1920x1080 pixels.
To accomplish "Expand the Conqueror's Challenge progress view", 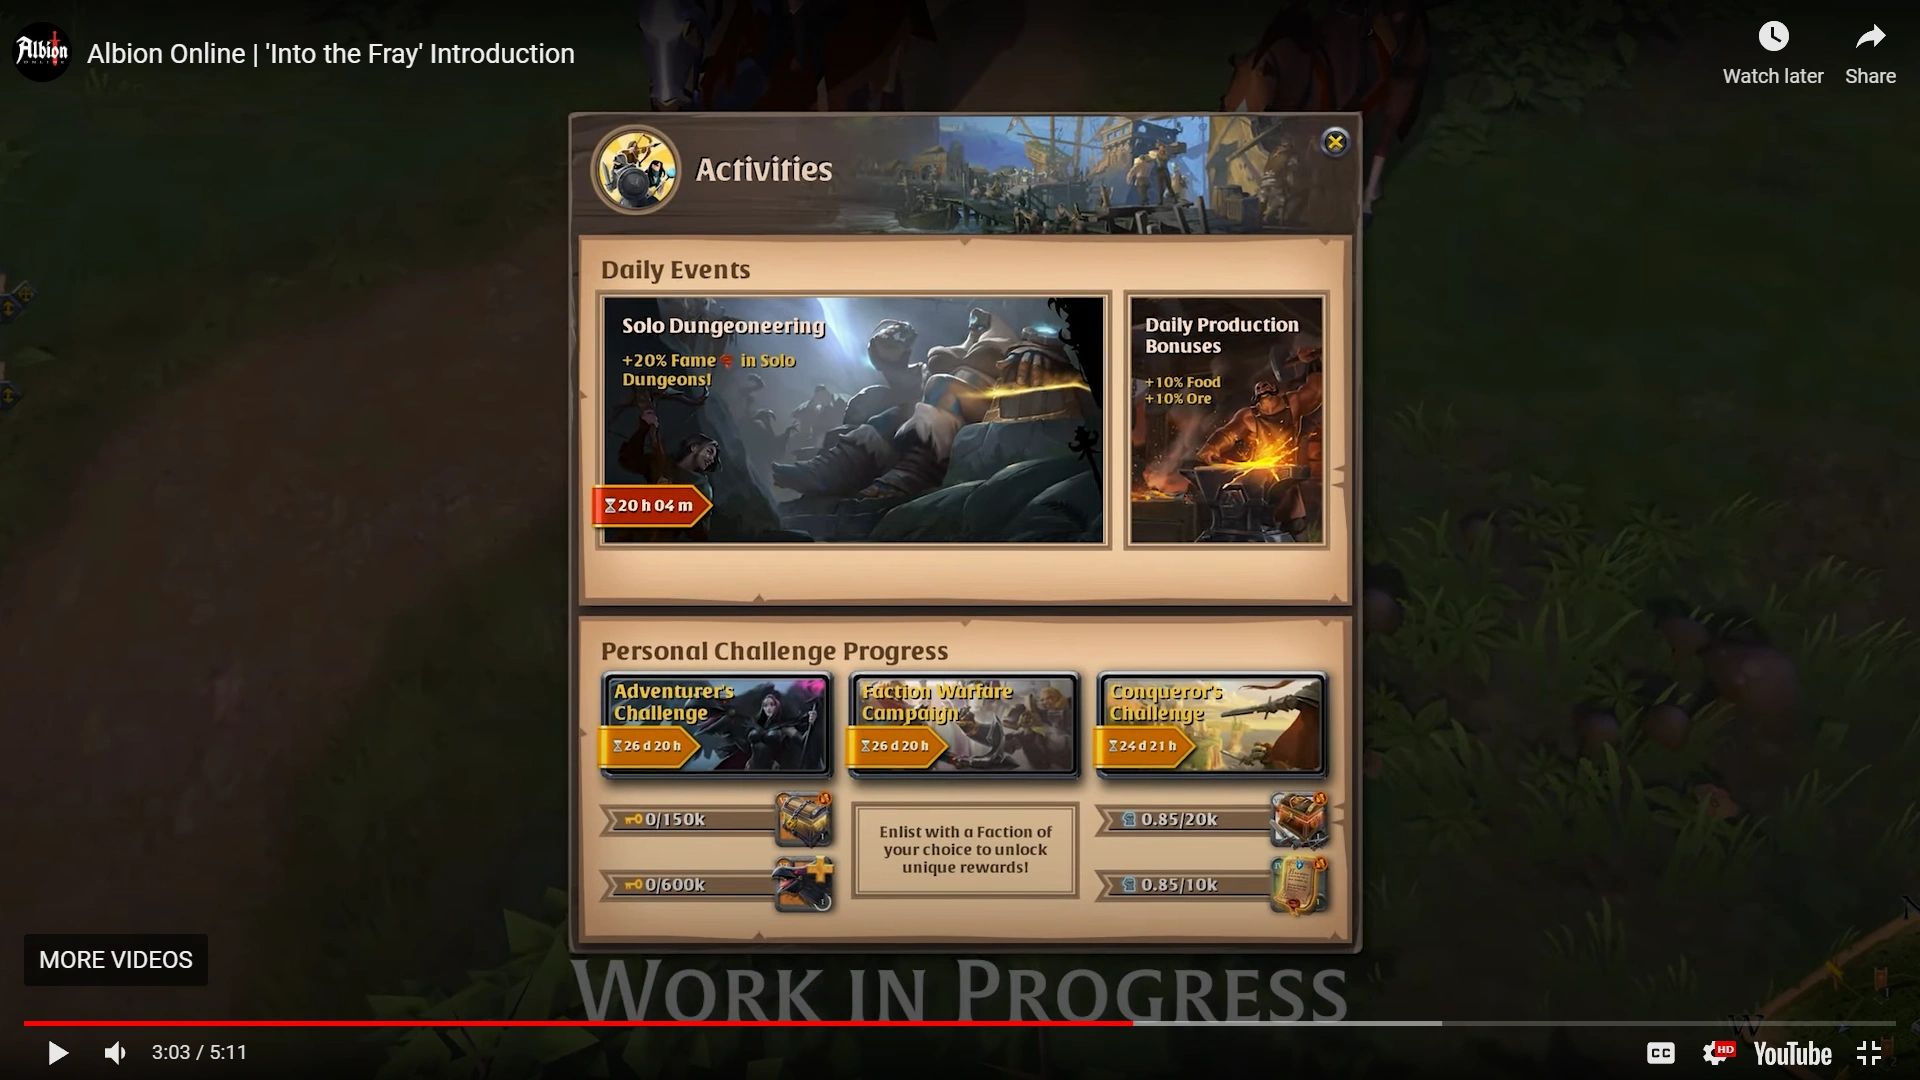I will 1209,721.
